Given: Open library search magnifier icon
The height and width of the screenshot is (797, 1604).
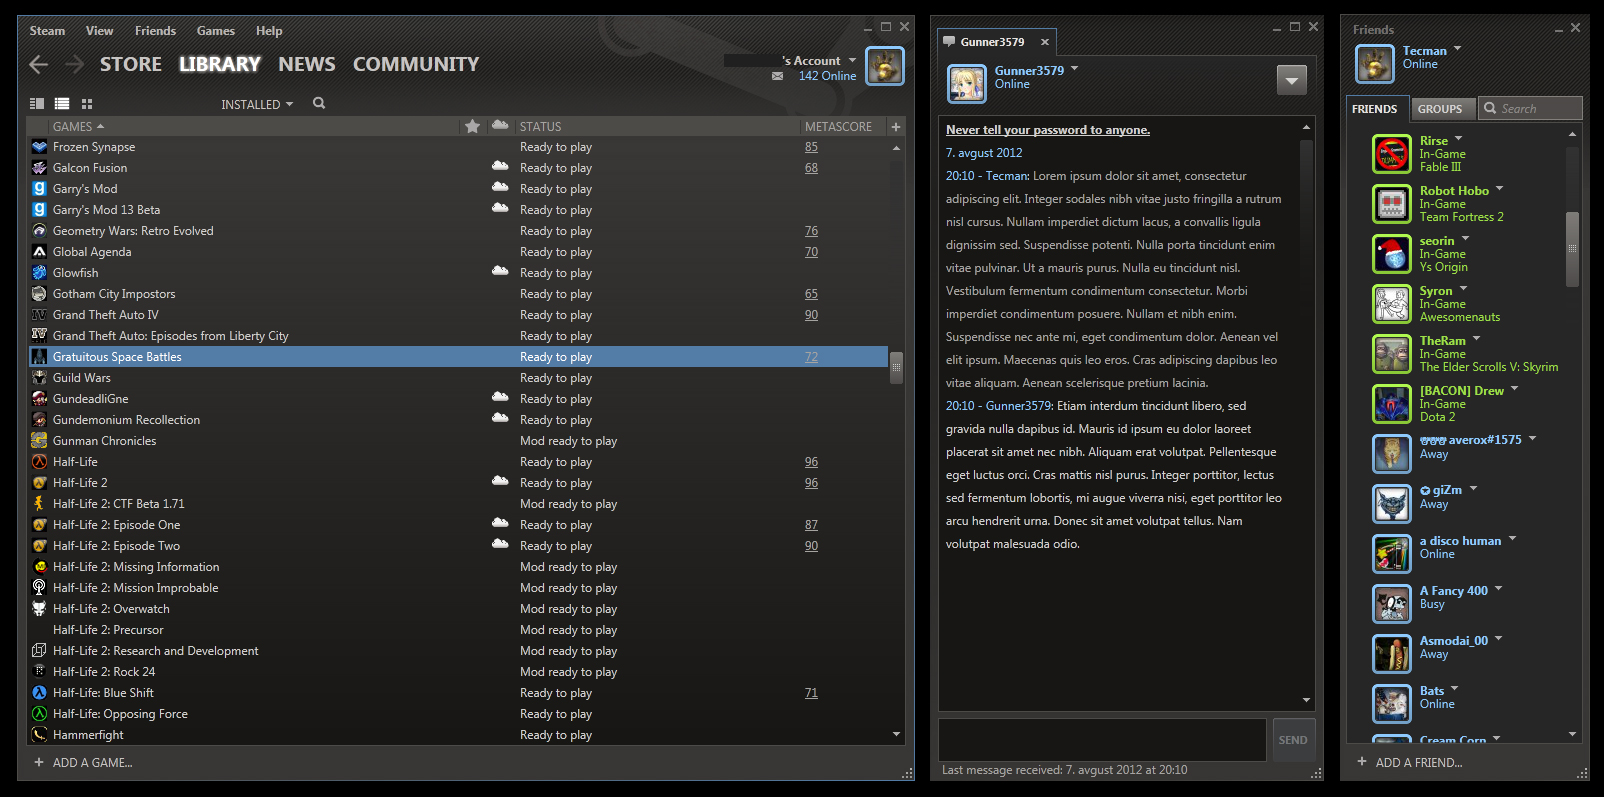Looking at the screenshot, I should click(x=319, y=103).
